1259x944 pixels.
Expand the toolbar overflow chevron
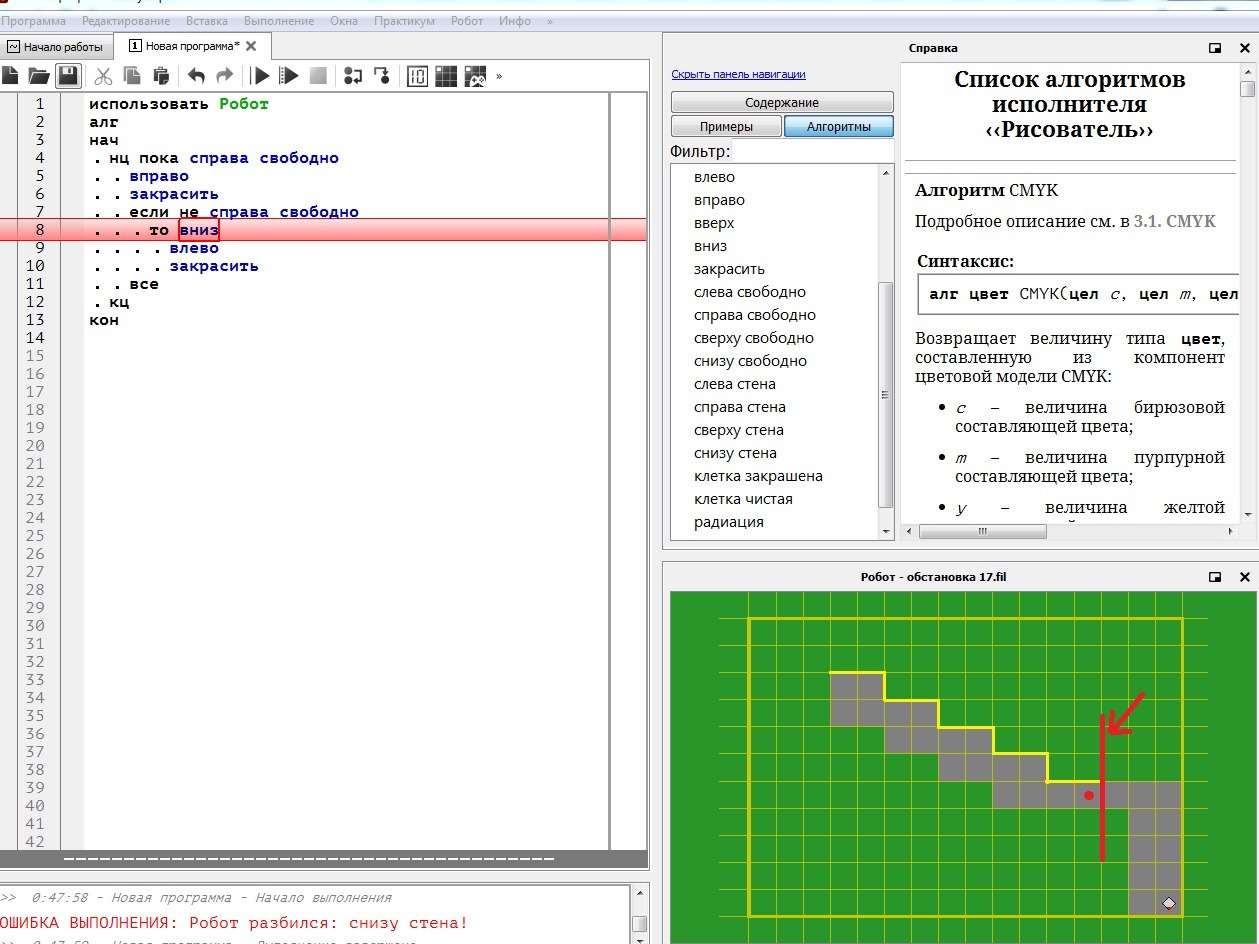coord(499,76)
